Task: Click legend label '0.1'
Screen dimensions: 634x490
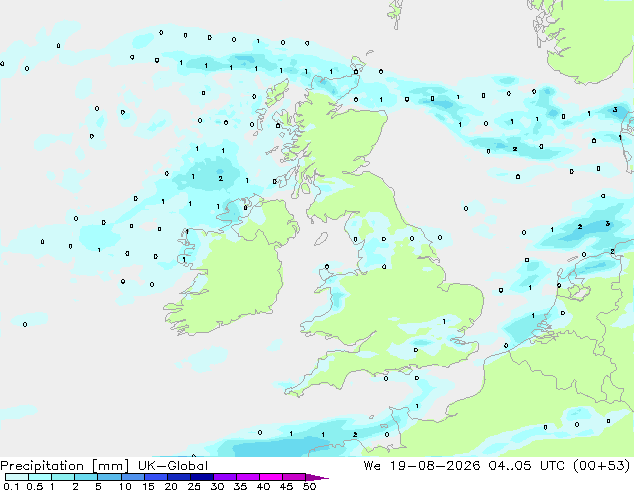Action: (x=11, y=486)
